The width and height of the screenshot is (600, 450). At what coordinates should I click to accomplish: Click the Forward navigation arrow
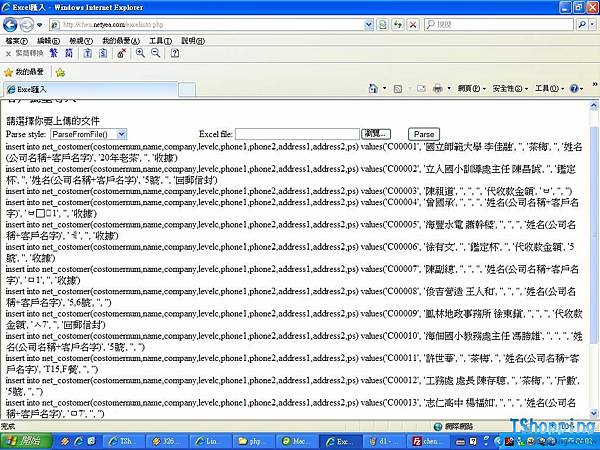pos(26,25)
